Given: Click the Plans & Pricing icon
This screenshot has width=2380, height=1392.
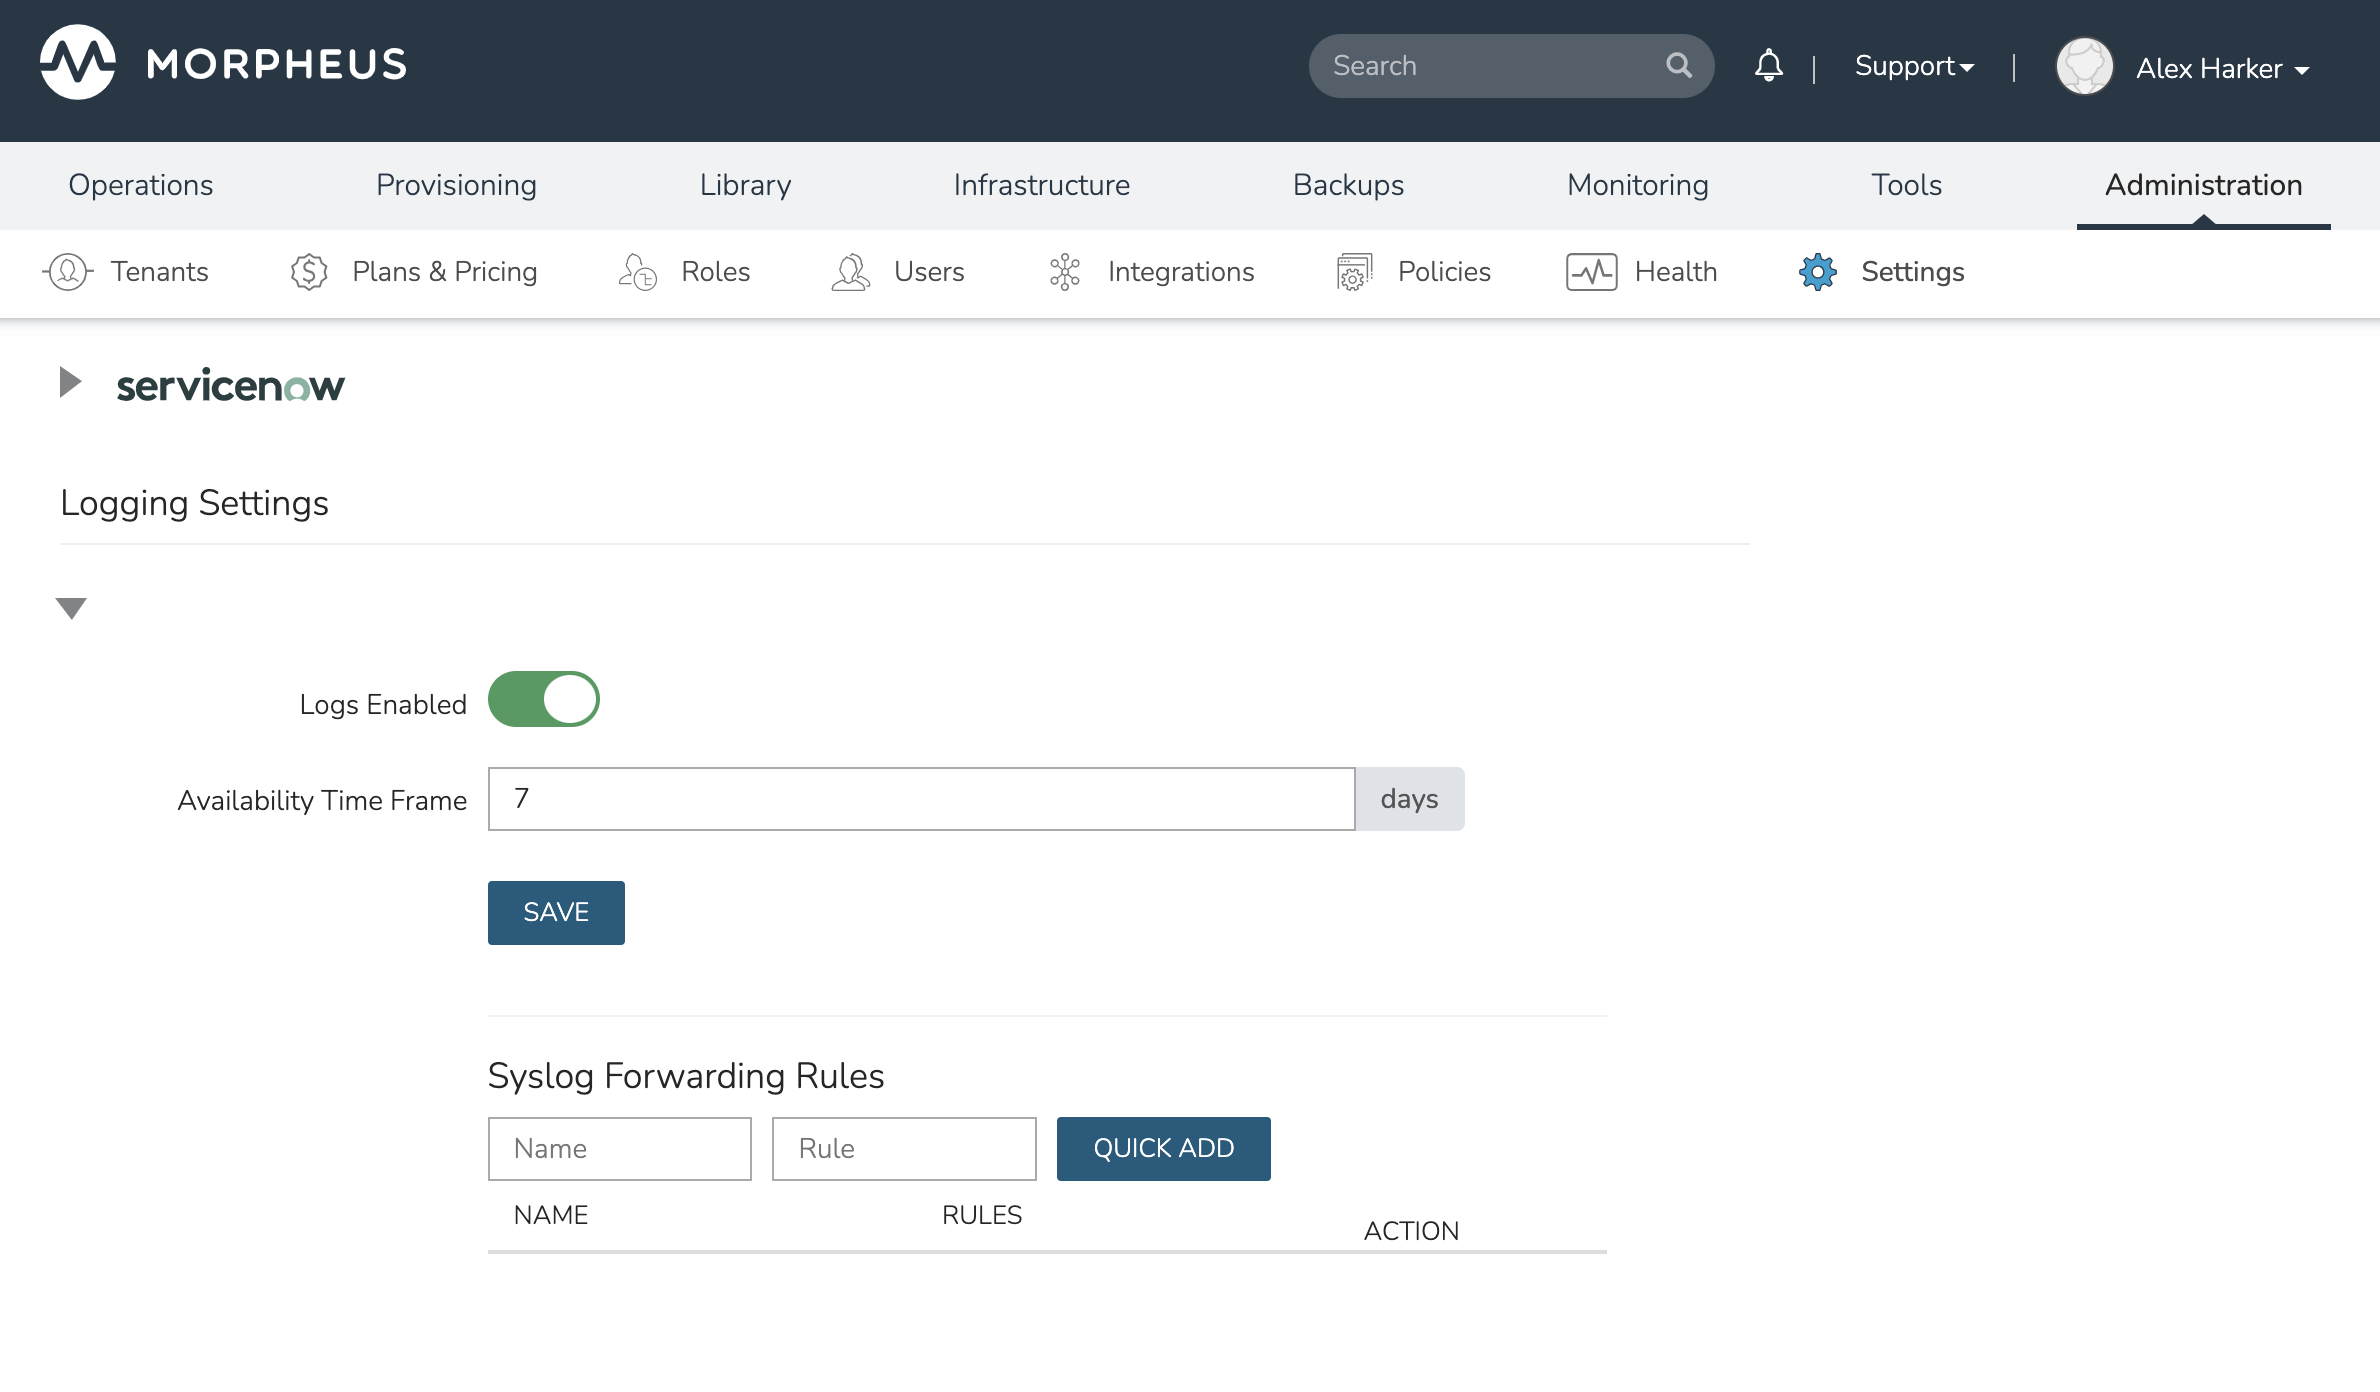Looking at the screenshot, I should 308,272.
